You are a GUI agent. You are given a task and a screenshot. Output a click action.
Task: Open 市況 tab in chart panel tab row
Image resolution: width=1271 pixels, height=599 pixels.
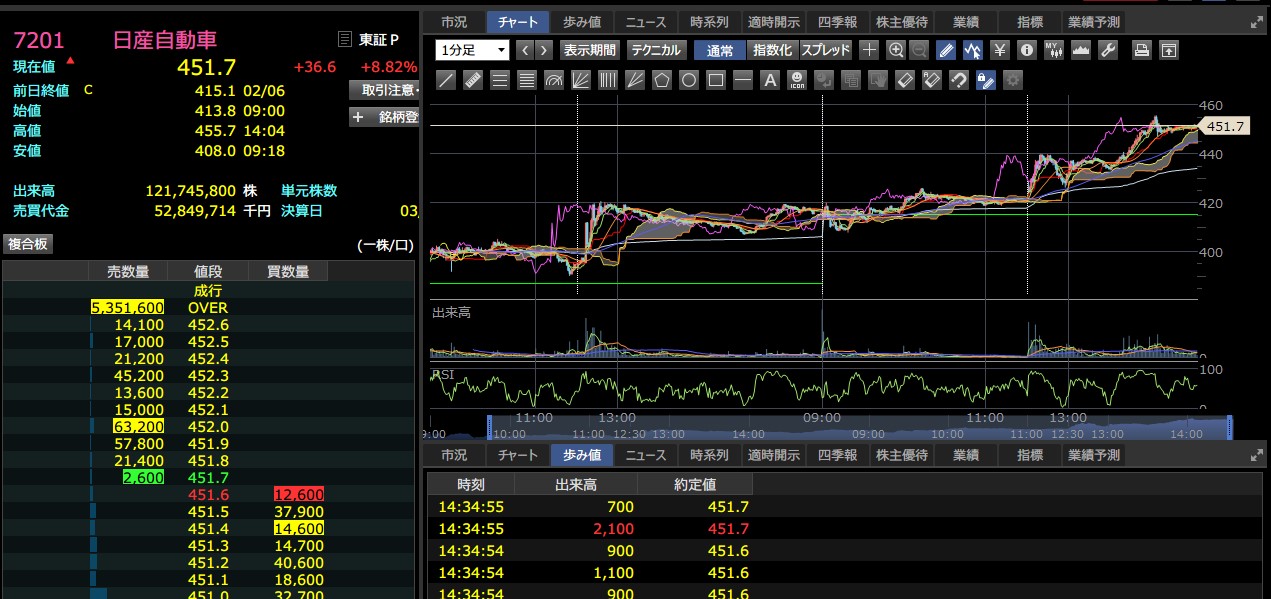coord(454,22)
